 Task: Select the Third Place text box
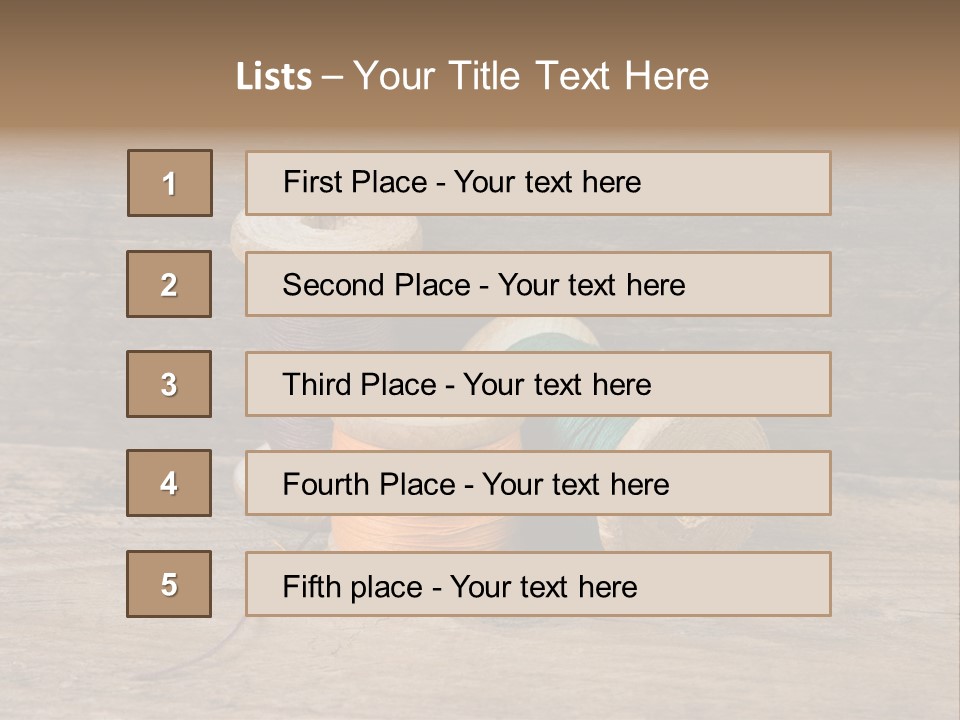click(x=538, y=384)
